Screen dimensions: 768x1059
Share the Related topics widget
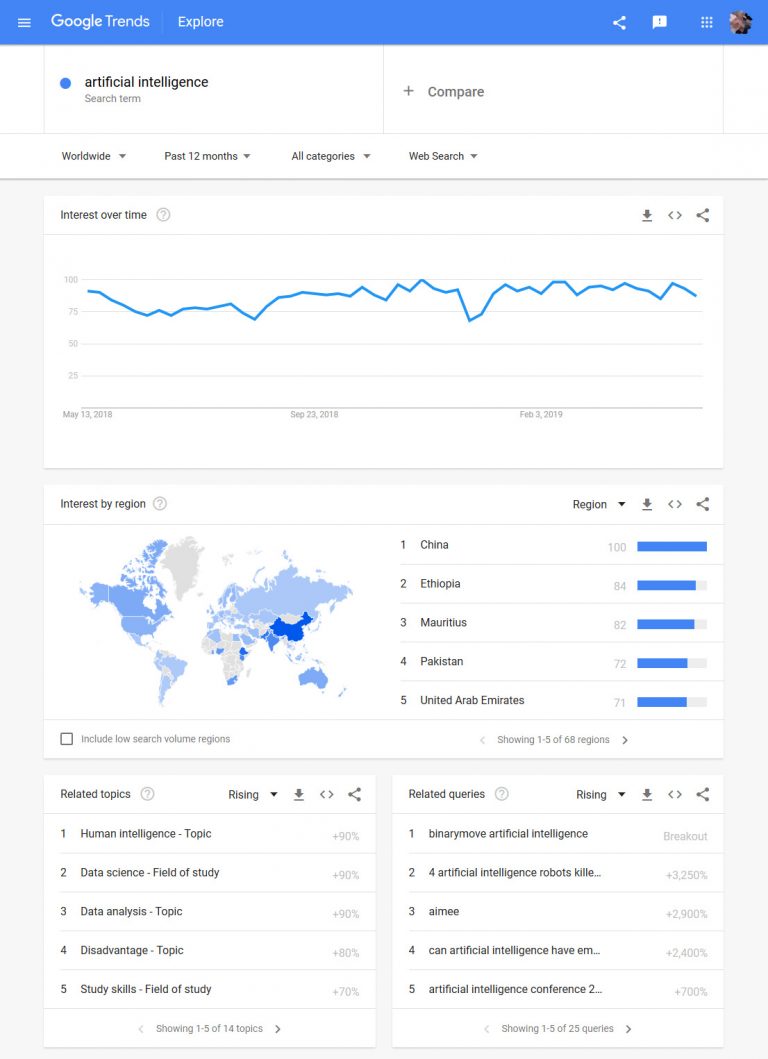tap(355, 795)
